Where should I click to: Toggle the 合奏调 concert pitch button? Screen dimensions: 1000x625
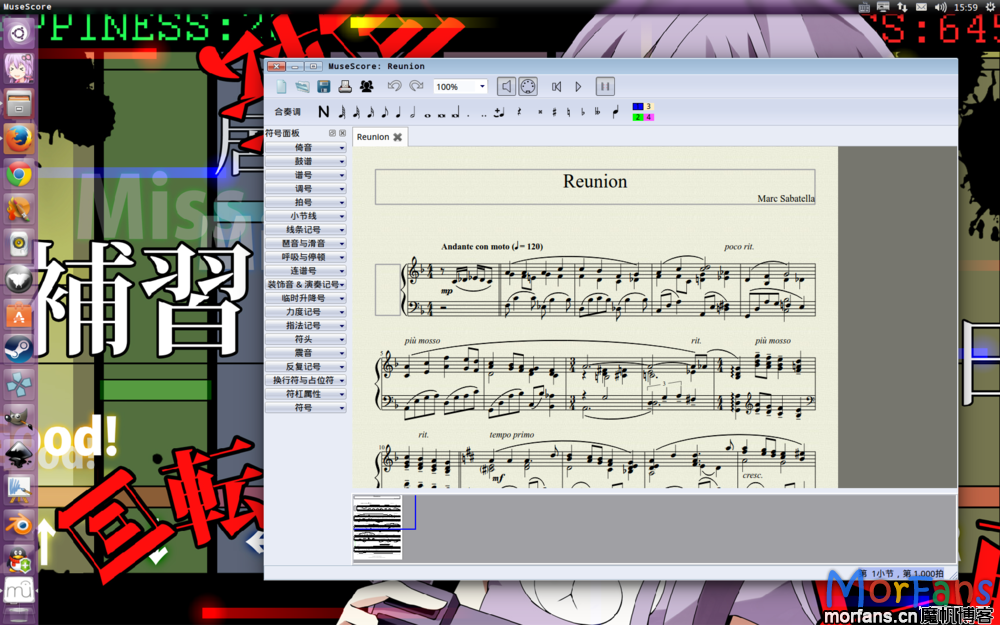(288, 112)
